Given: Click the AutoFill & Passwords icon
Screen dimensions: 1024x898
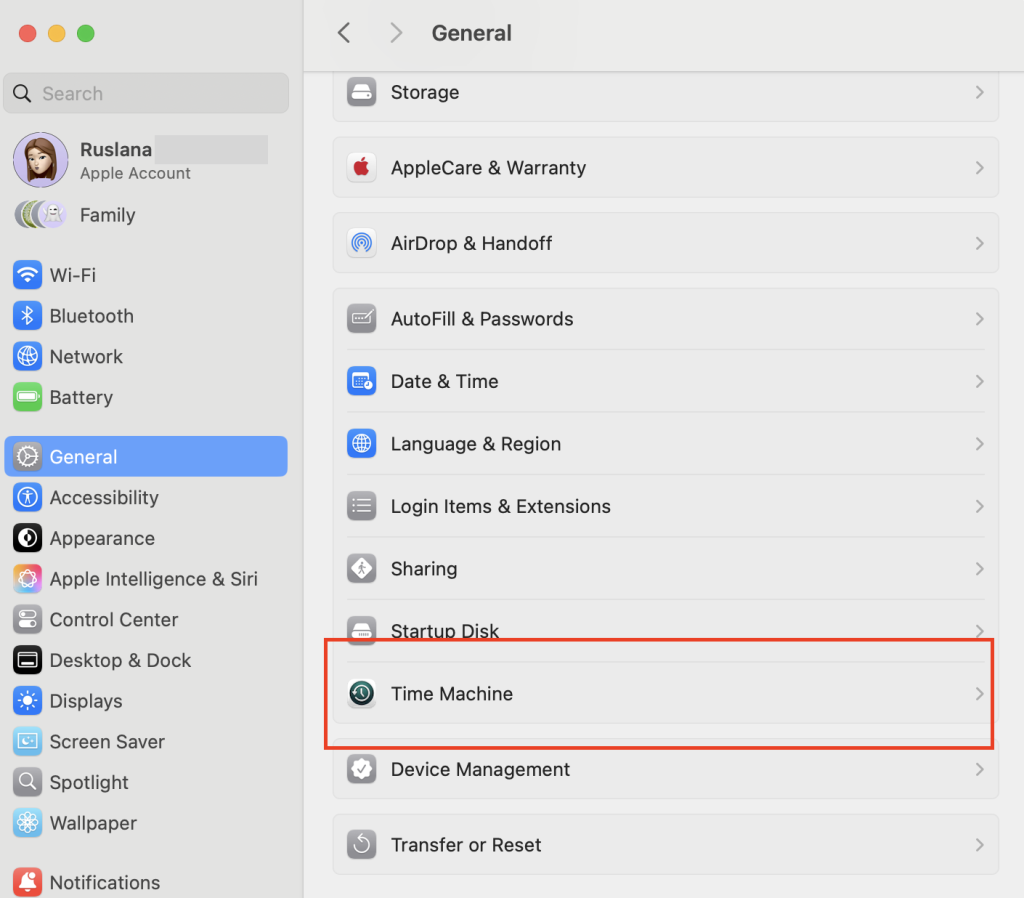Looking at the screenshot, I should (x=361, y=319).
